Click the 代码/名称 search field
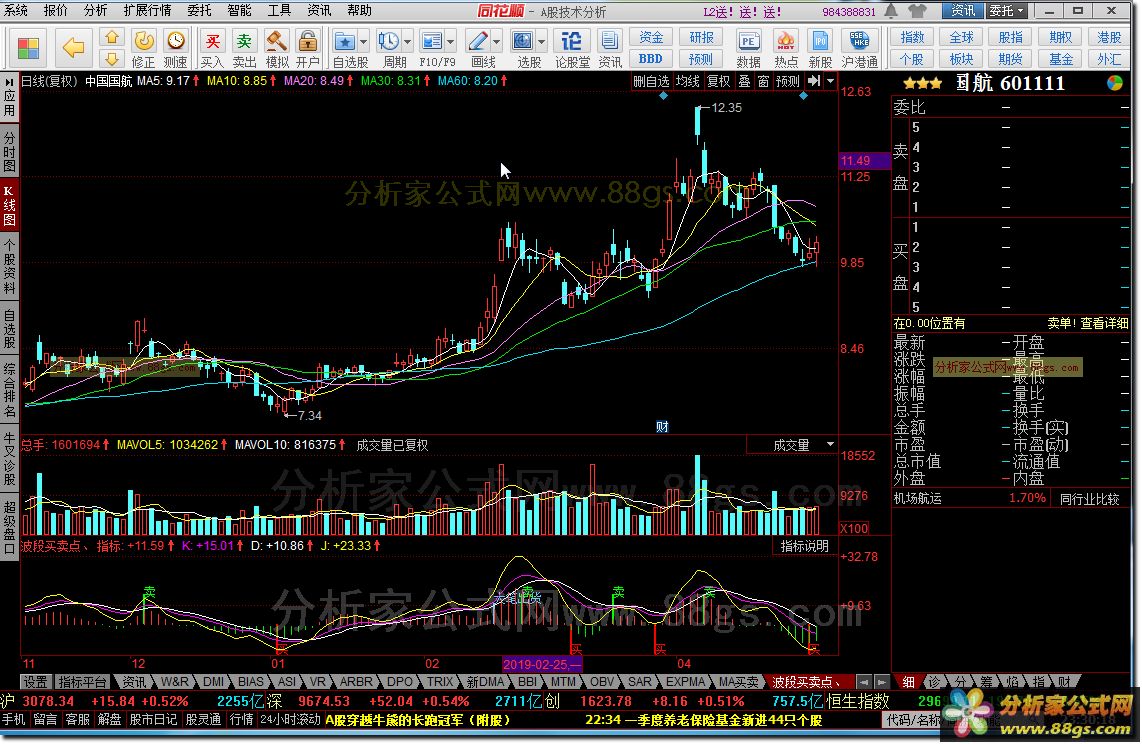This screenshot has height=744, width=1142. click(x=913, y=721)
